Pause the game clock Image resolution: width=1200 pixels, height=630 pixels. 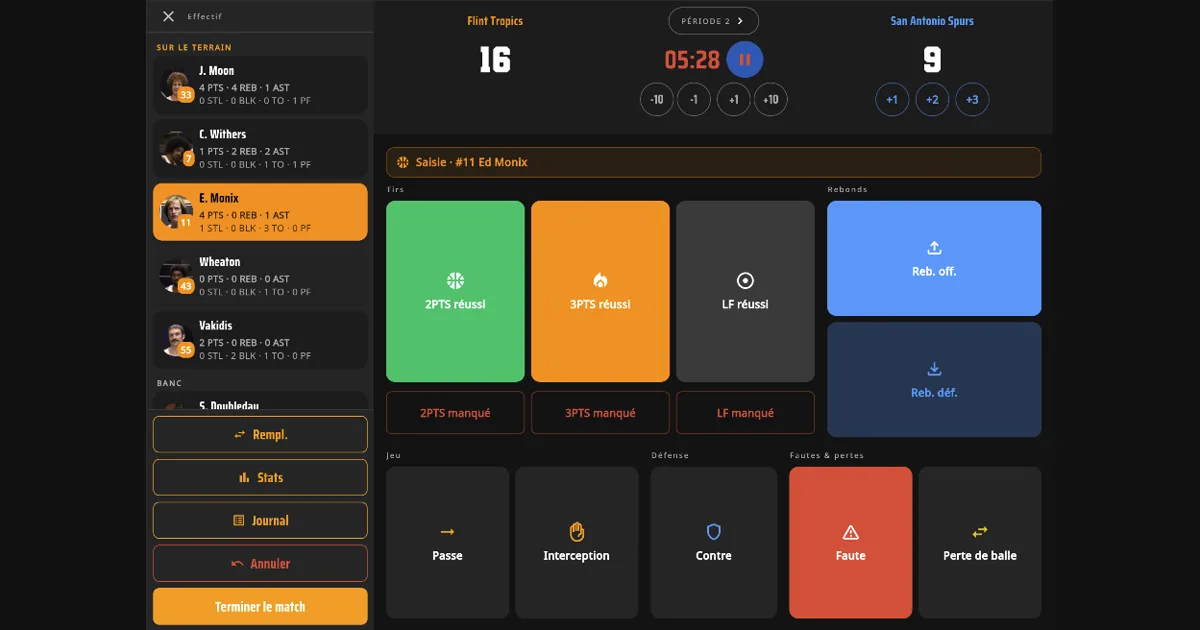point(745,60)
